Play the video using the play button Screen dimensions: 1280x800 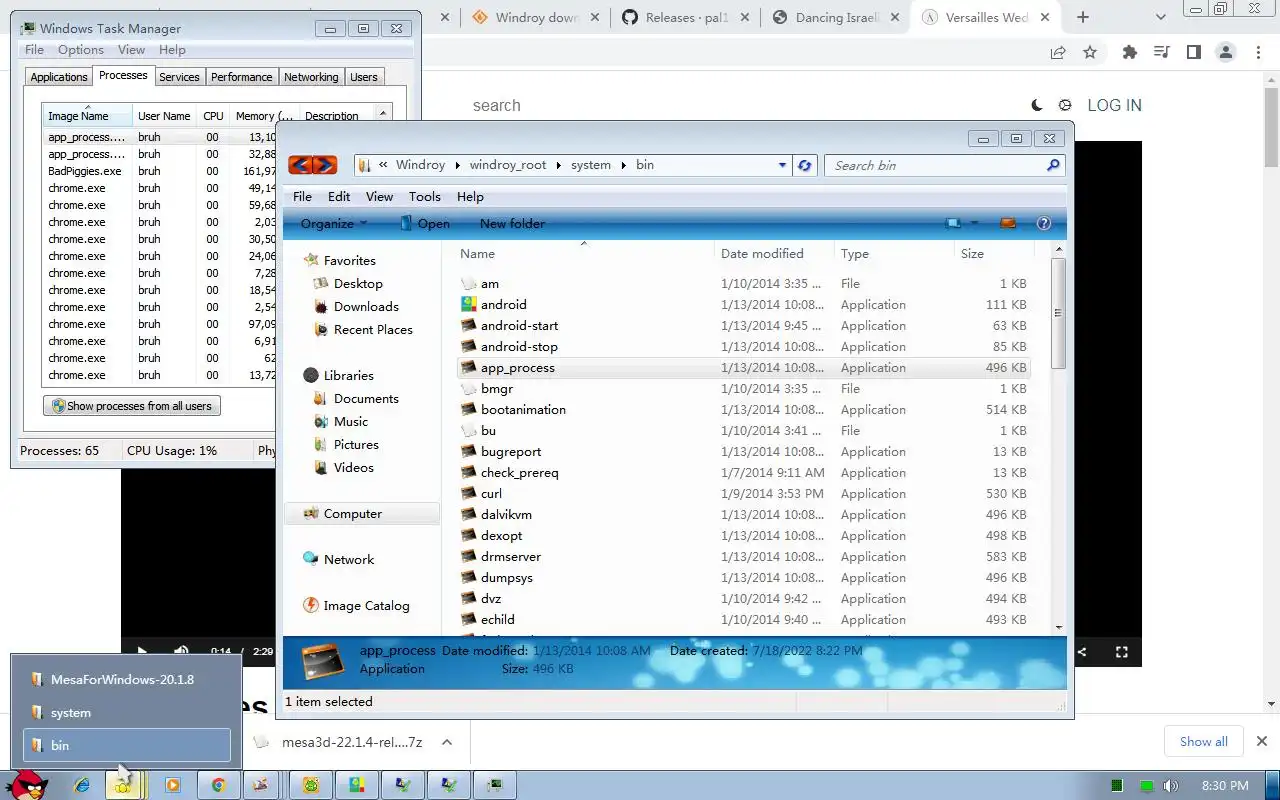(142, 652)
